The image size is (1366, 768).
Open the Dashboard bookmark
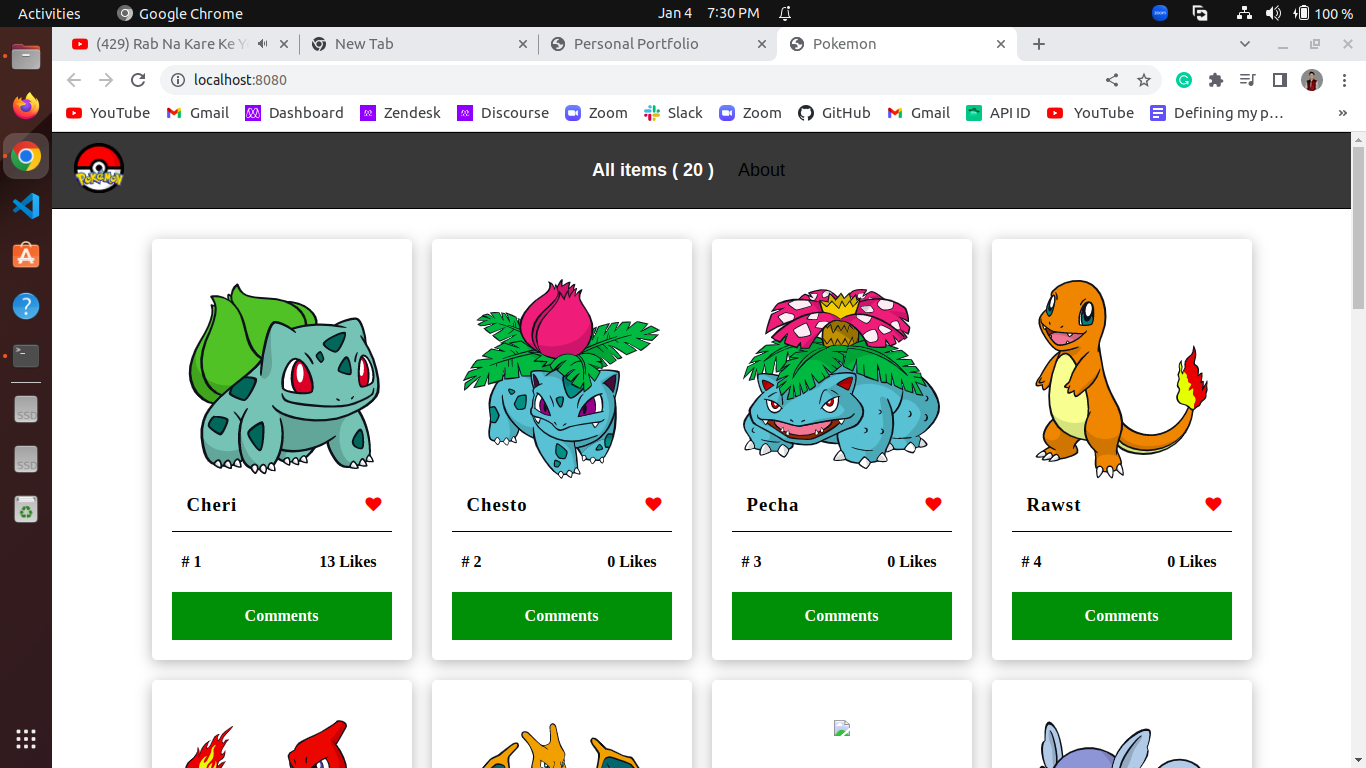pos(294,113)
